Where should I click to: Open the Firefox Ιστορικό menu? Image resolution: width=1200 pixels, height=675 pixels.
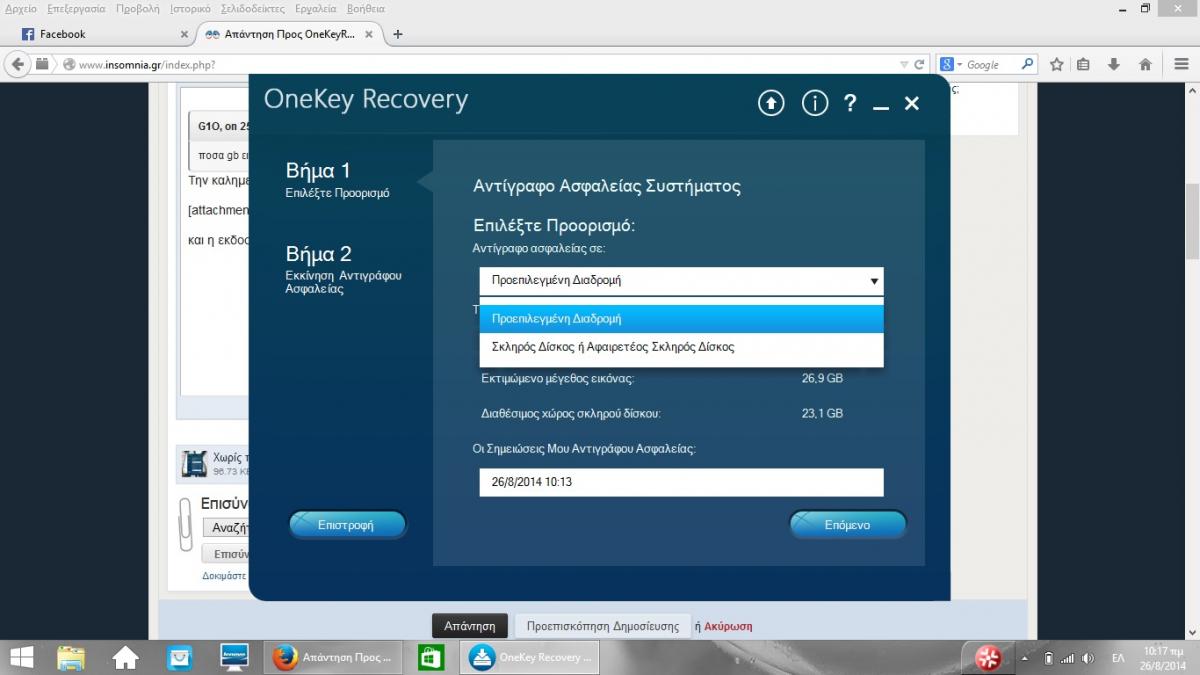[189, 8]
